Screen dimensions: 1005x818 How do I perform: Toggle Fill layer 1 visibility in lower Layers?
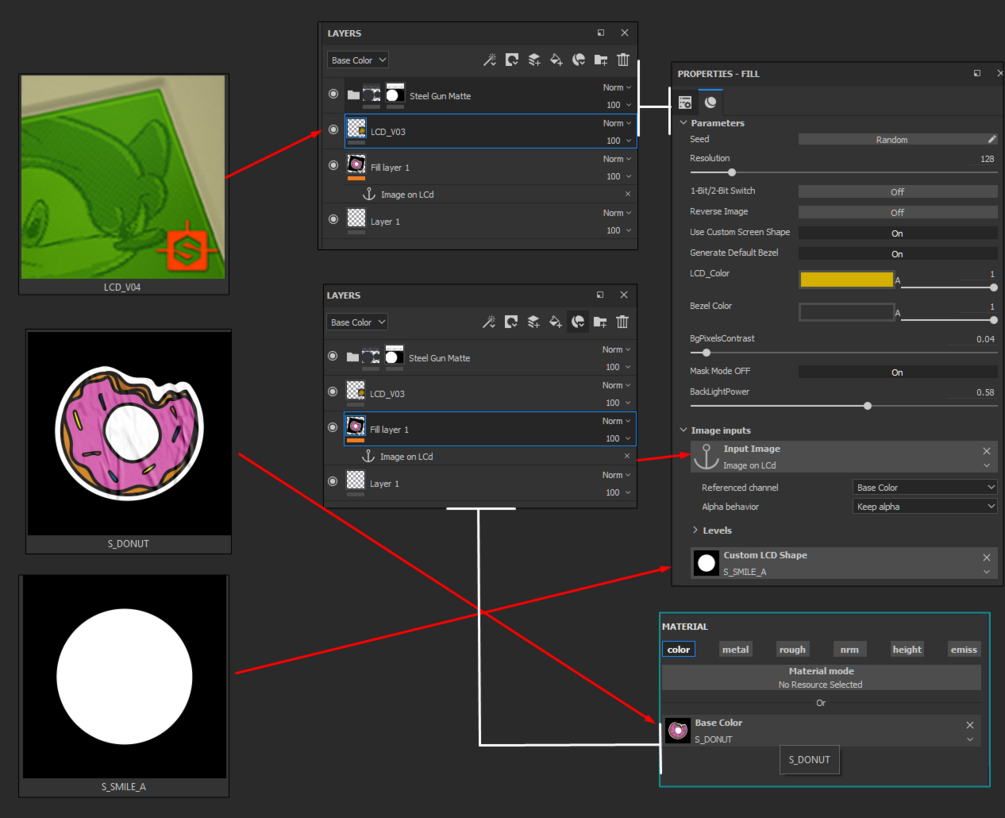coord(333,428)
